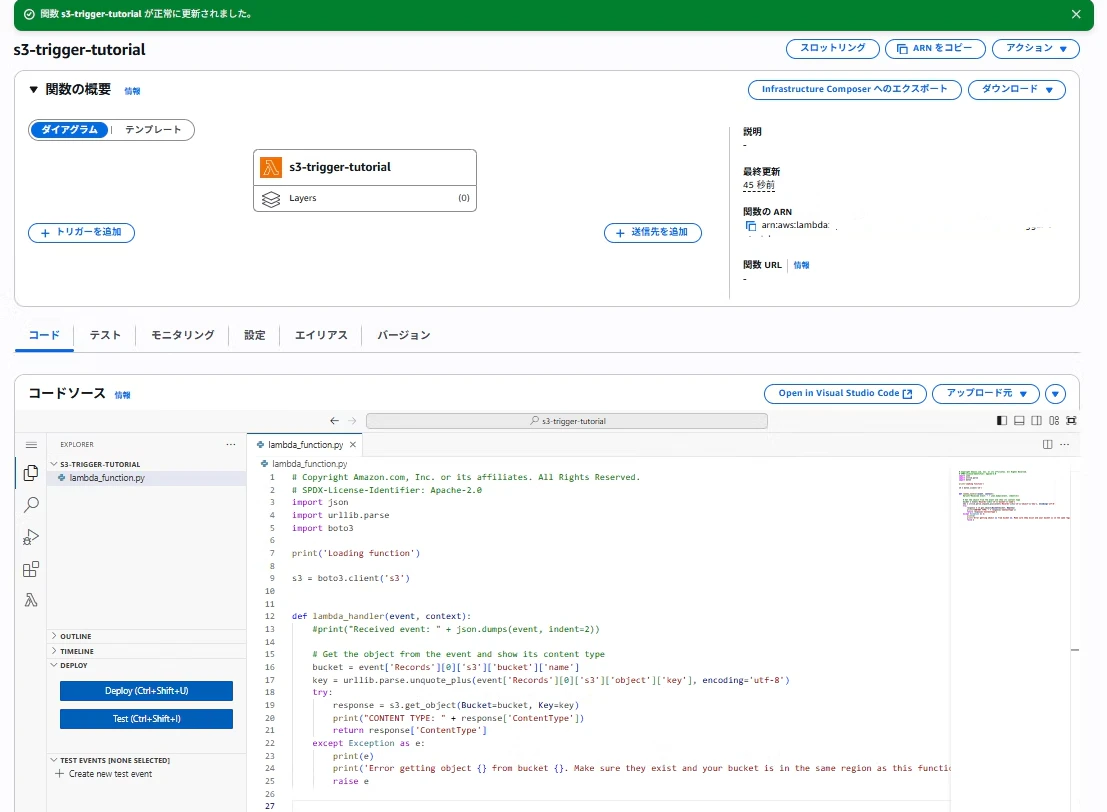Viewport: 1107px width, 812px height.
Task: Click the Layers stack icon
Action: click(271, 199)
